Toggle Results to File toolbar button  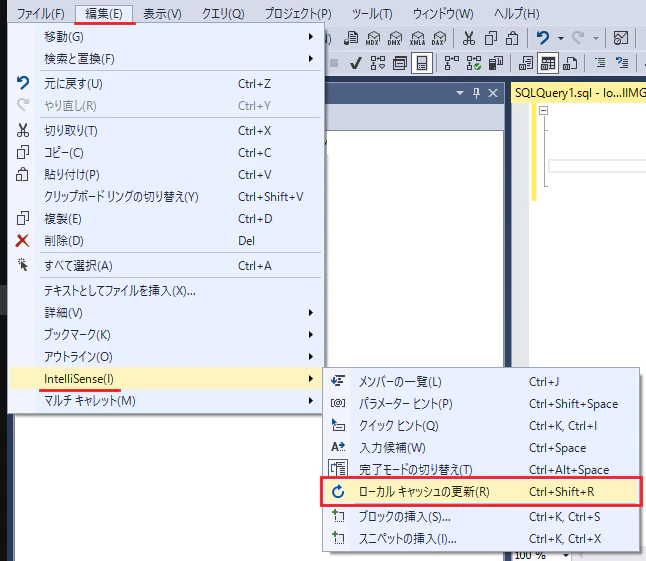570,63
